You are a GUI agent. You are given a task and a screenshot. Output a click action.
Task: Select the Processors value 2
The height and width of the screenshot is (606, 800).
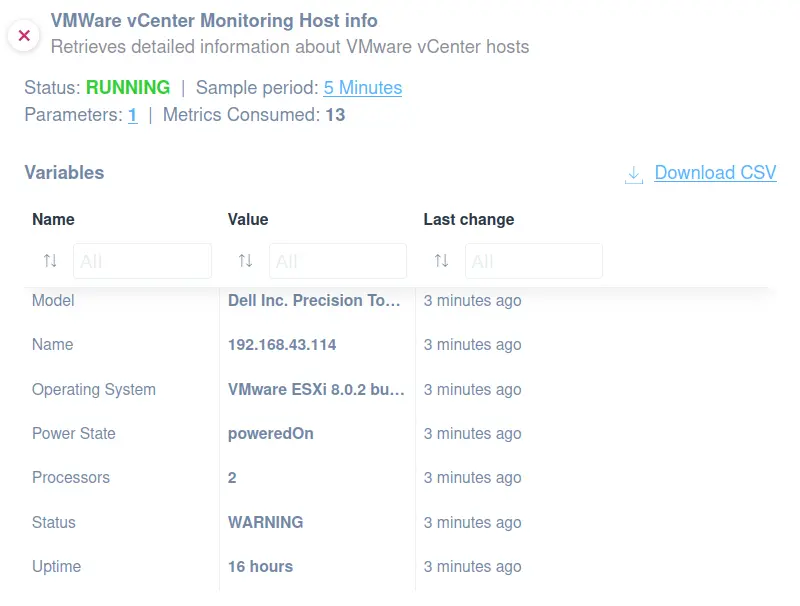232,477
